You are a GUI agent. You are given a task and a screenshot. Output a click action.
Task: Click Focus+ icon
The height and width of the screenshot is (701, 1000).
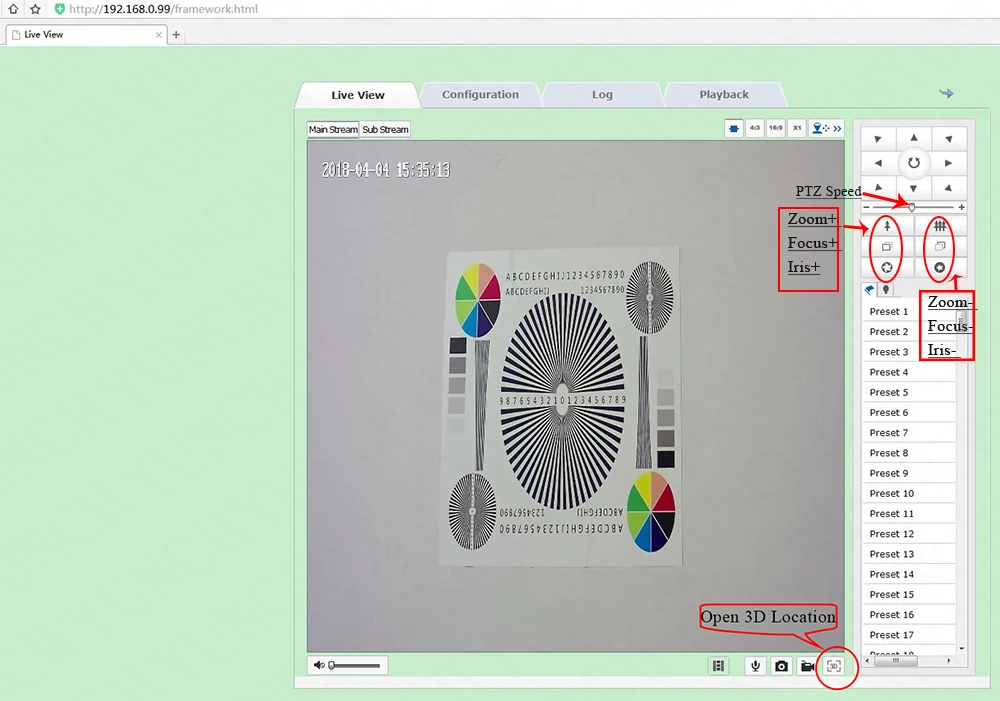pos(887,246)
